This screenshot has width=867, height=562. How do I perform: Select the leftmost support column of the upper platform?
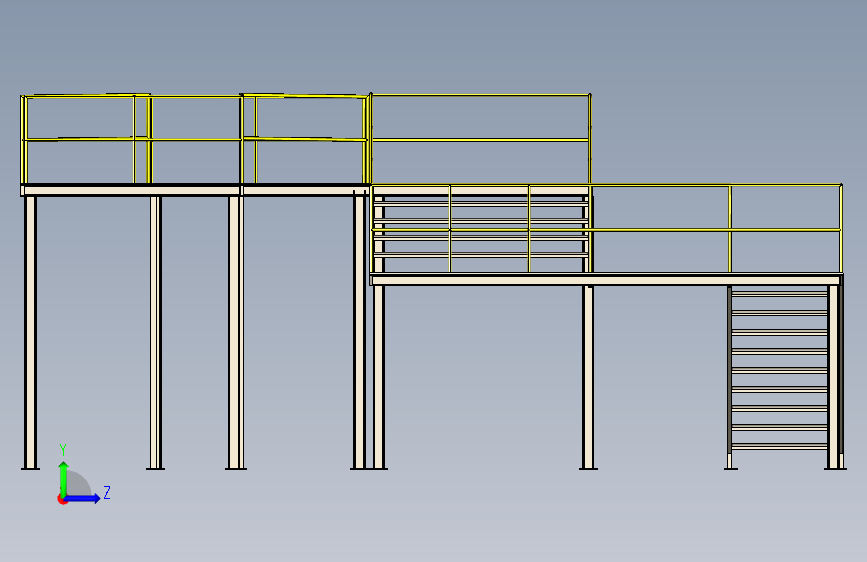(30, 332)
